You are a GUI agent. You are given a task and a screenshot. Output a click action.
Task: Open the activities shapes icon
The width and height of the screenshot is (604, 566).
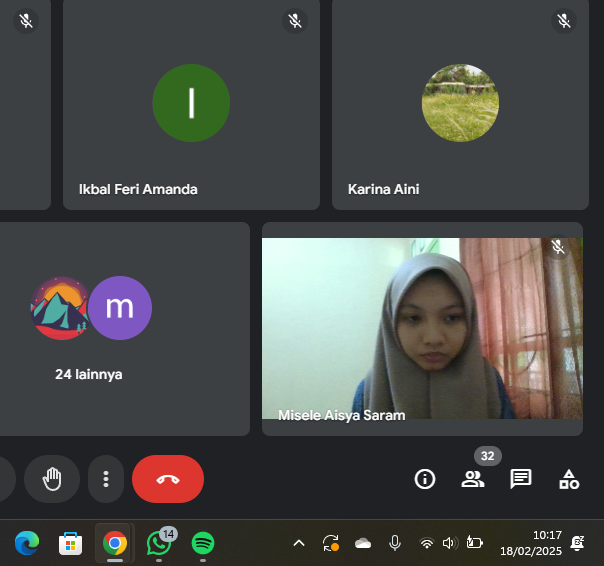[569, 479]
